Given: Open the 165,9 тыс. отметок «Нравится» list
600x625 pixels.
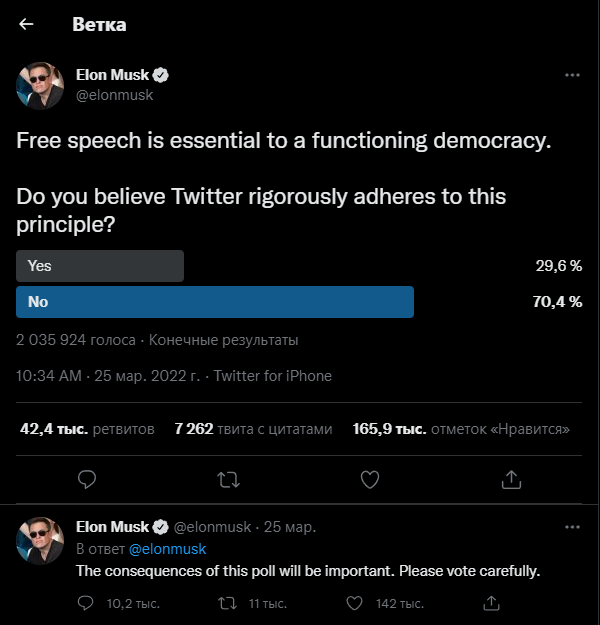Looking at the screenshot, I should pos(461,429).
